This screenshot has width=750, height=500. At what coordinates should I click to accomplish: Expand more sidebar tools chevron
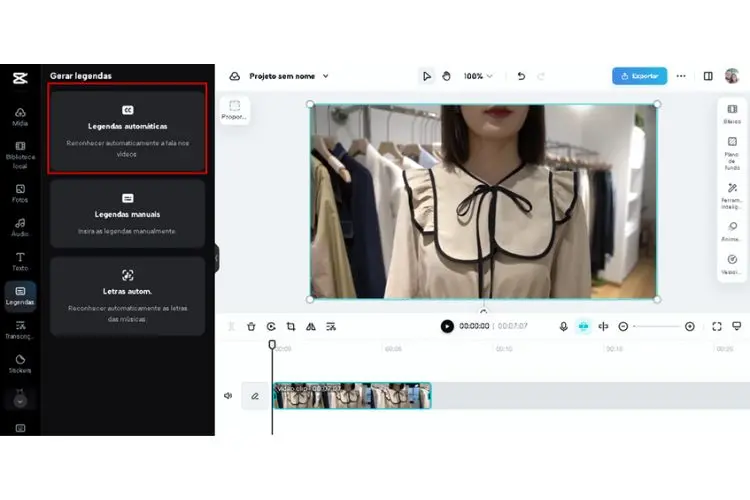[x=20, y=400]
